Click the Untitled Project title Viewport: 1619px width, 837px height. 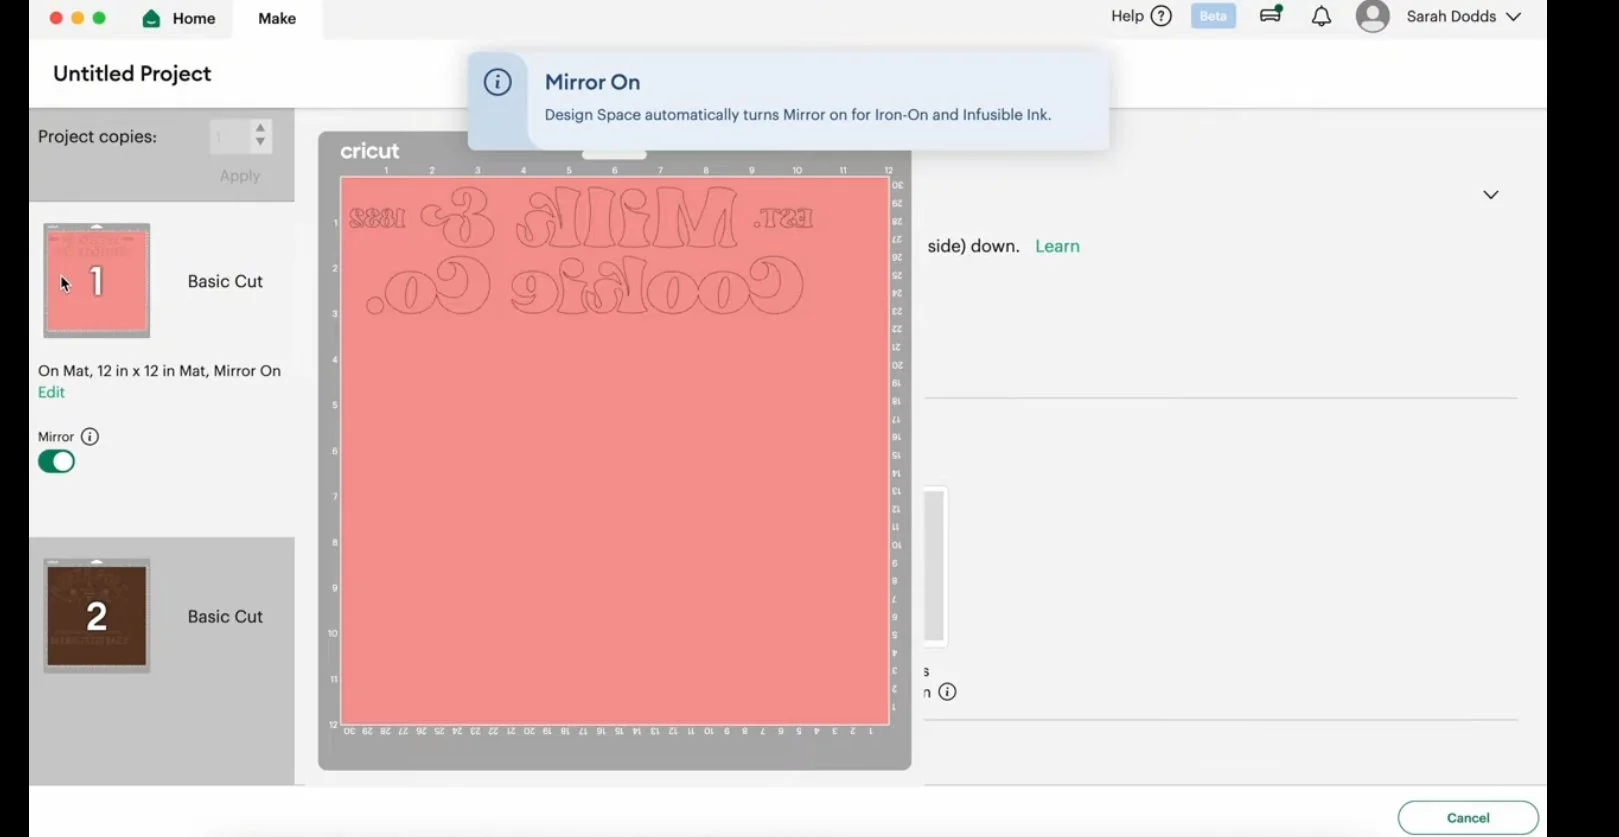(132, 74)
